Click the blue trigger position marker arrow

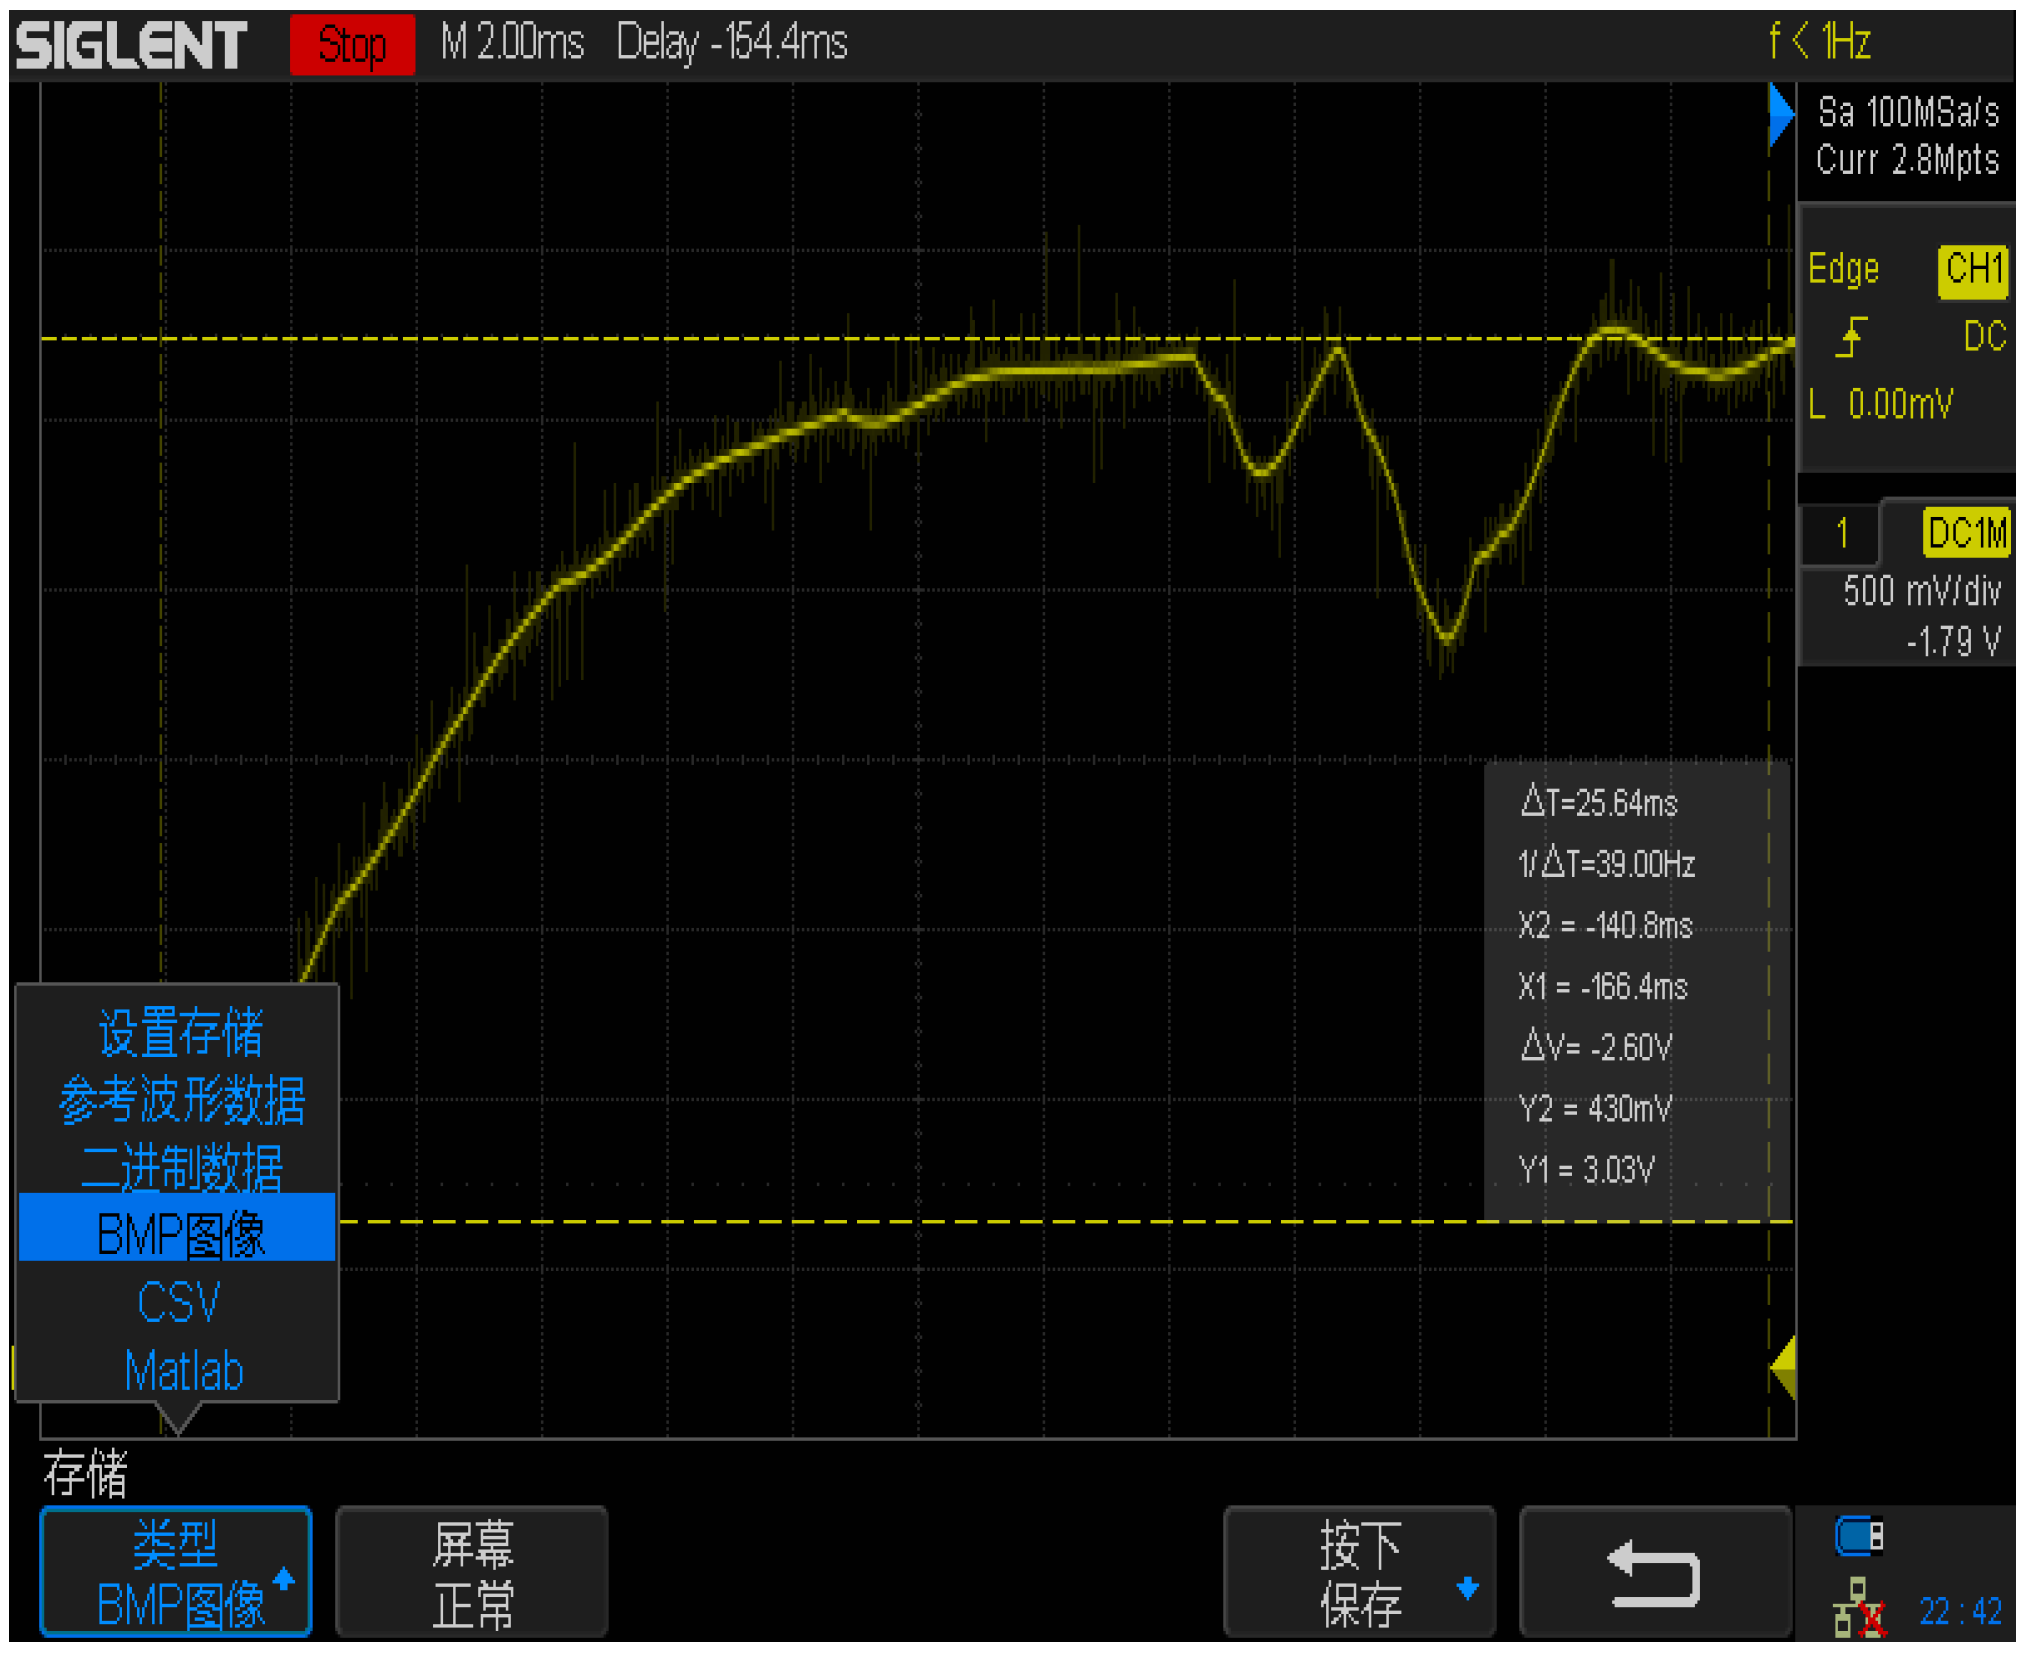click(1780, 114)
